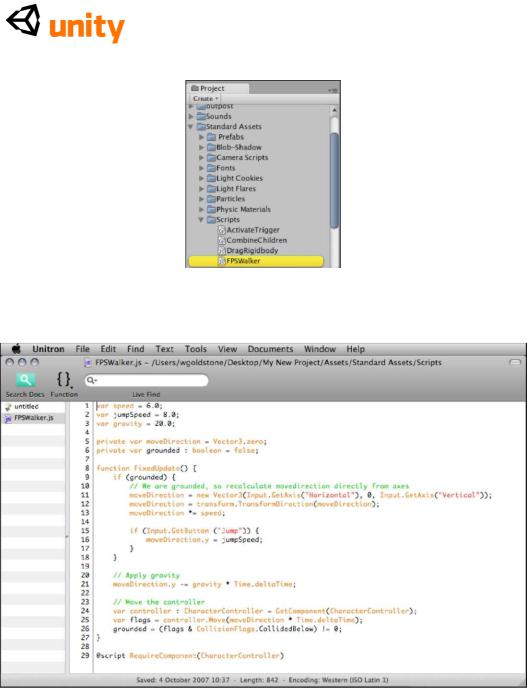Image resolution: width=527 pixels, height=688 pixels.
Task: Click the Light Flares folder icon
Action: click(212, 189)
